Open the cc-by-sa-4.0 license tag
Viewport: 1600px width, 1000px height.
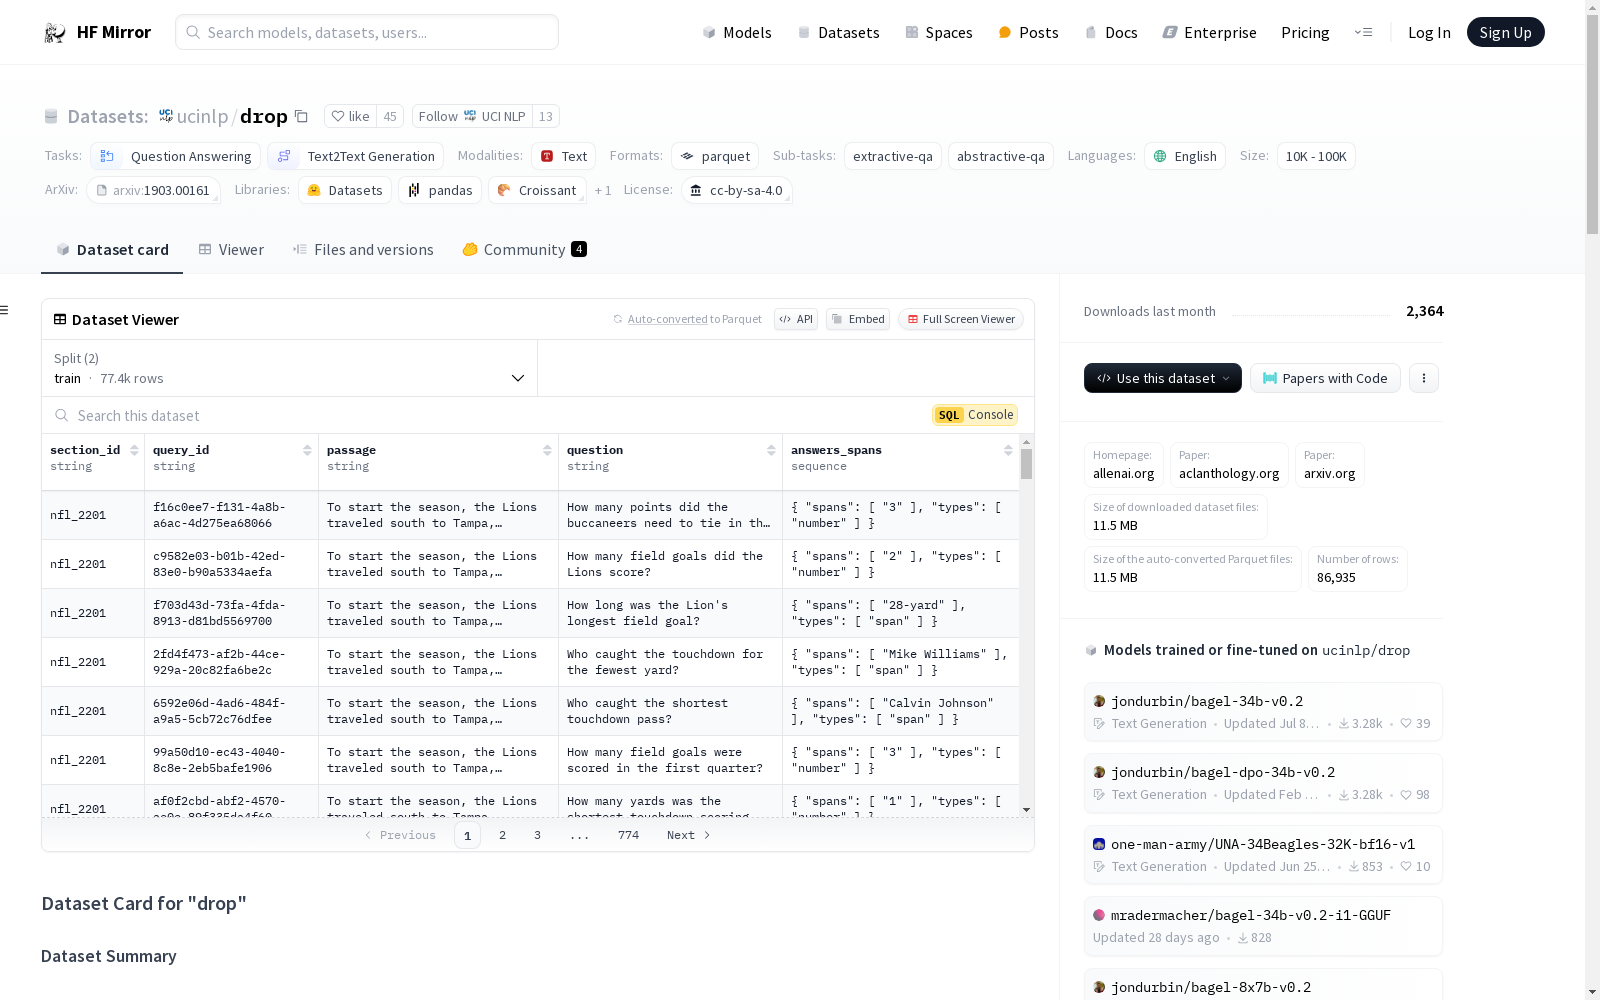[737, 190]
